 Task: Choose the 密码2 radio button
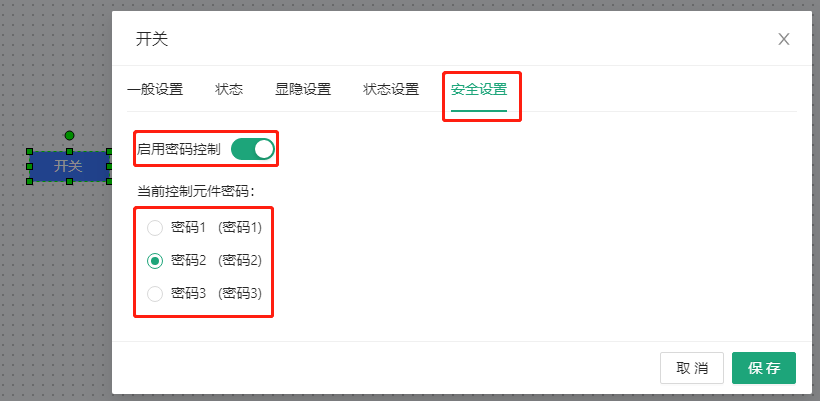[x=155, y=260]
